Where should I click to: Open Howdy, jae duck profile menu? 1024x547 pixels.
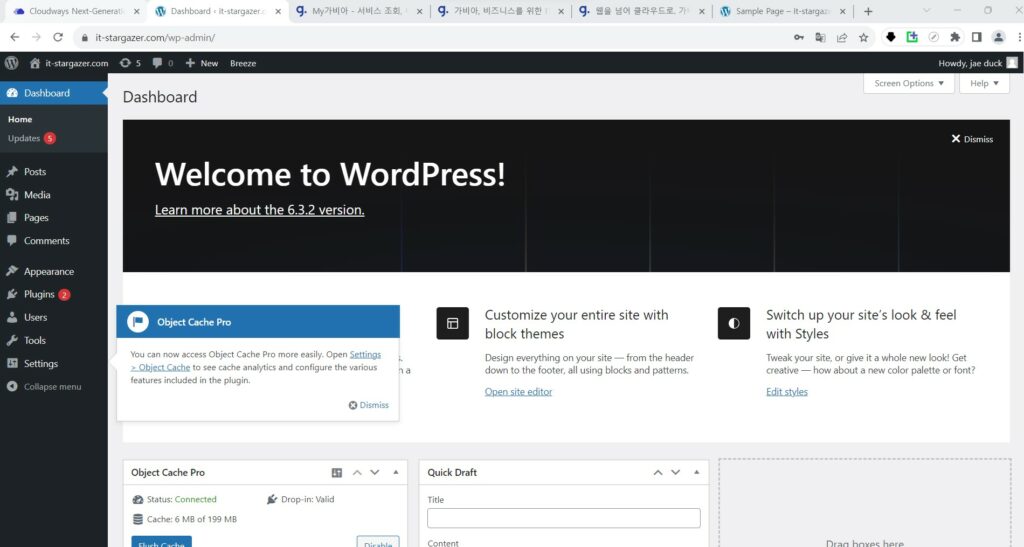click(x=978, y=63)
